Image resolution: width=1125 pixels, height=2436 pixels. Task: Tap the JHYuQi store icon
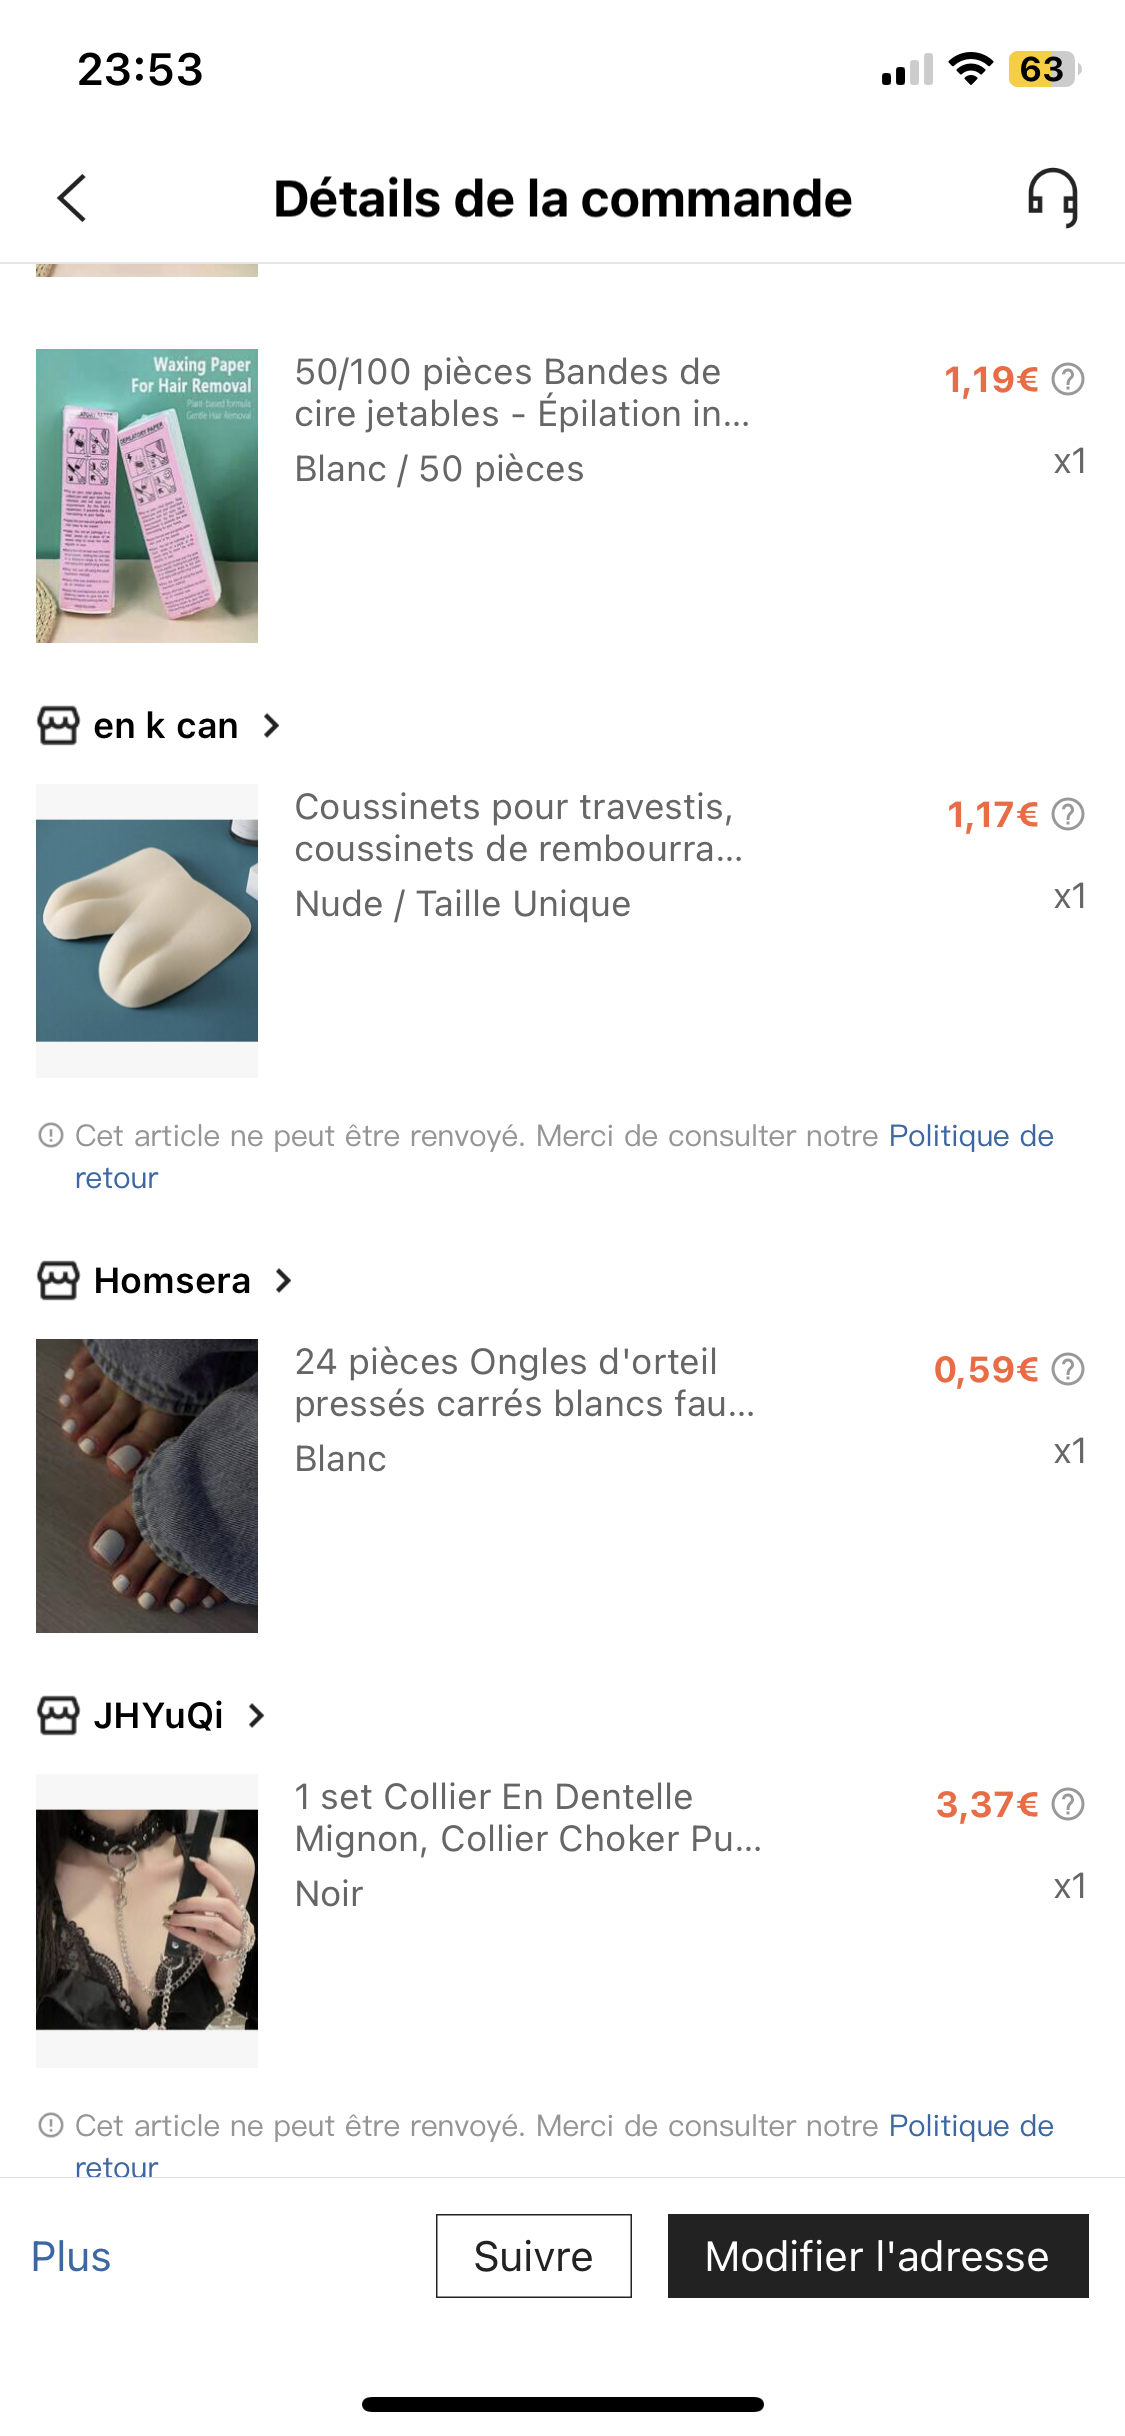tap(58, 1716)
